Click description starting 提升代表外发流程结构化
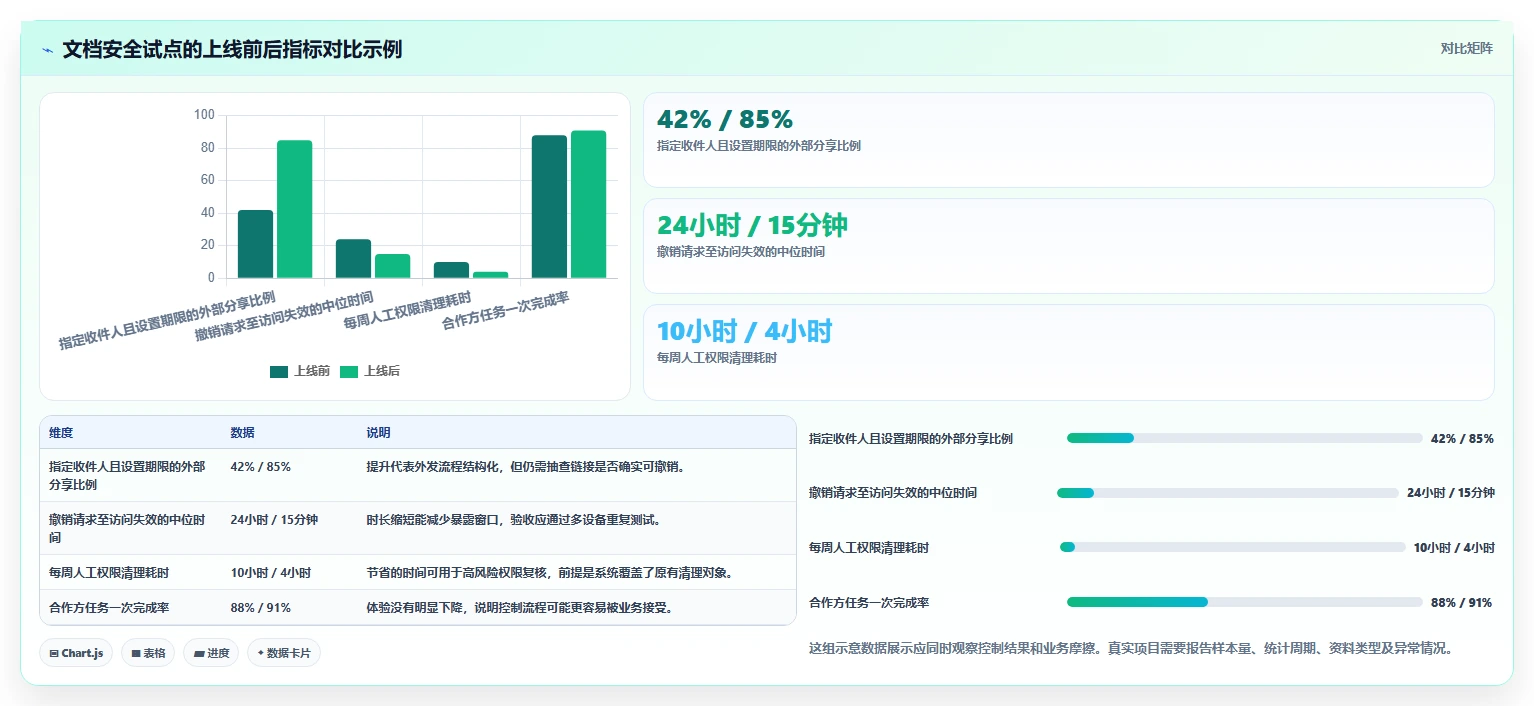Screen dimensions: 1534x706 (x=525, y=467)
